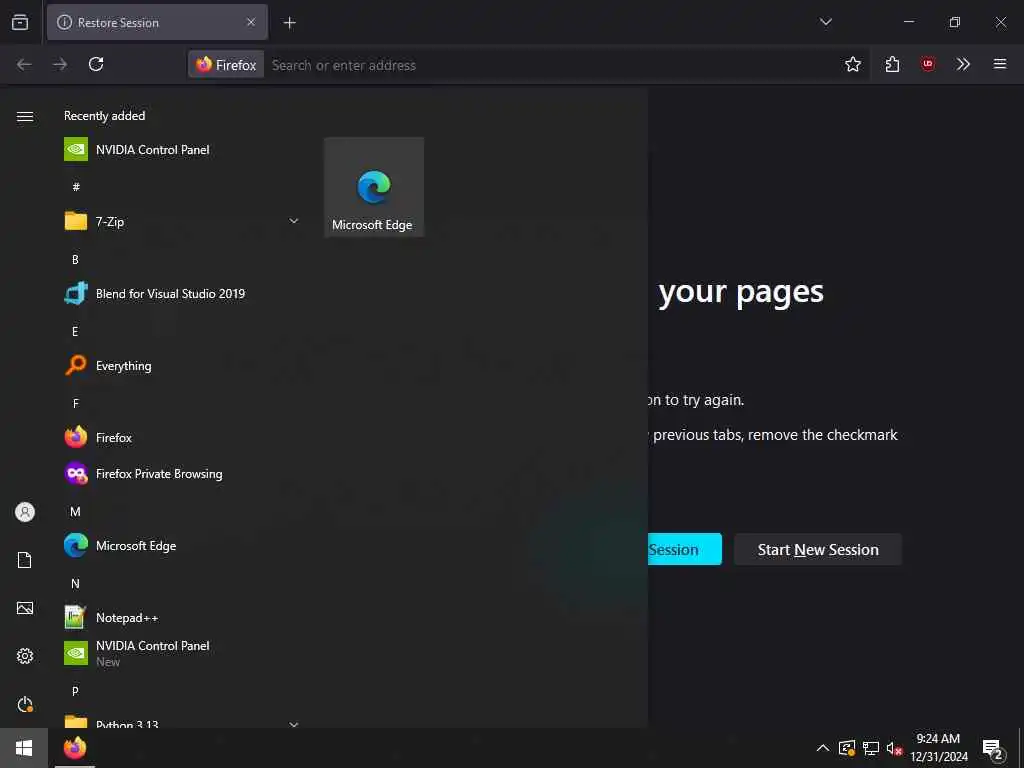Click the Firefox forward arrow
The height and width of the screenshot is (768, 1024).
[60, 64]
